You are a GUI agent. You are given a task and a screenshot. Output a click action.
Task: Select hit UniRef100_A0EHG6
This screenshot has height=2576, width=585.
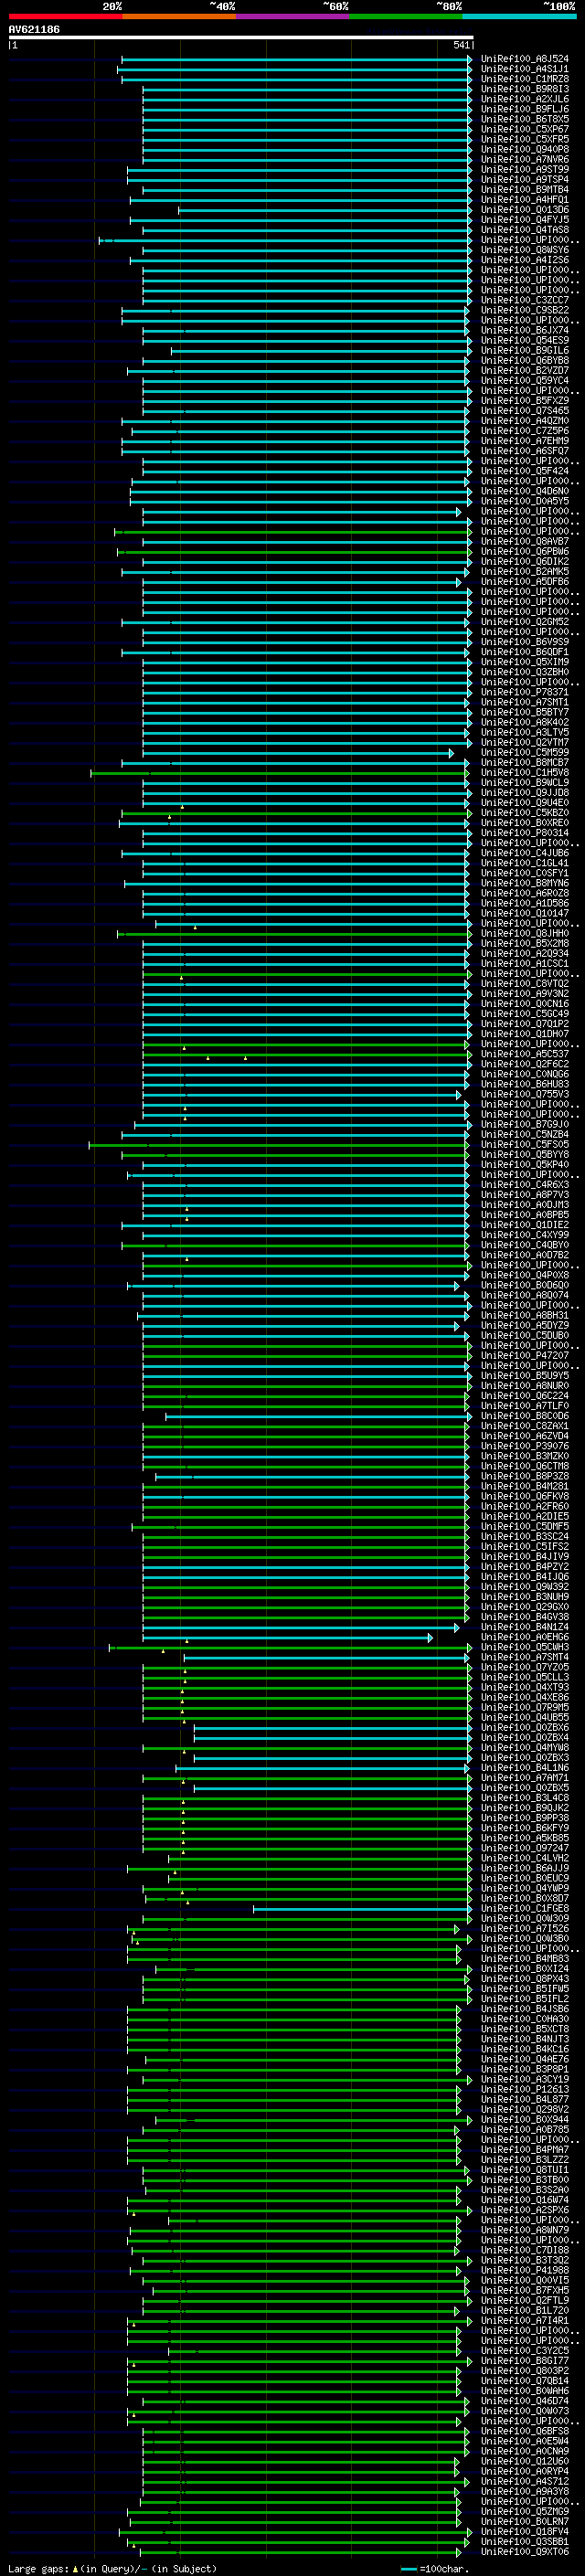(x=525, y=1637)
